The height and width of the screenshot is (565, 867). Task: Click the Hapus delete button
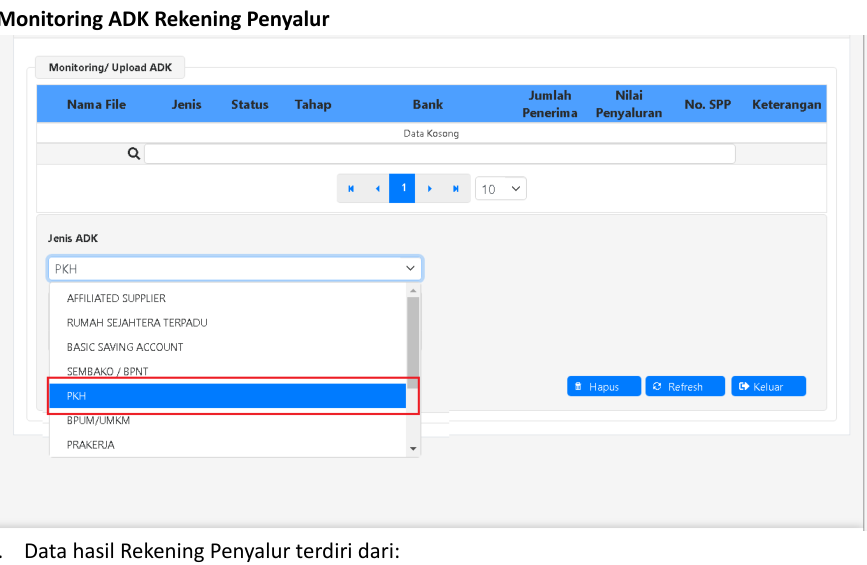(x=603, y=387)
